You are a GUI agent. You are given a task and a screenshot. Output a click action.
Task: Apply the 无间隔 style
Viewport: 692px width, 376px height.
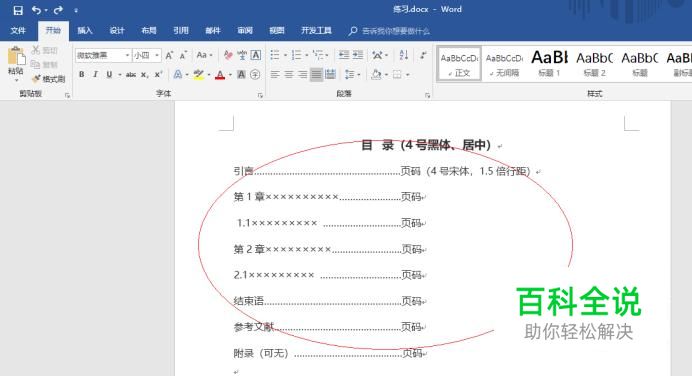[504, 64]
